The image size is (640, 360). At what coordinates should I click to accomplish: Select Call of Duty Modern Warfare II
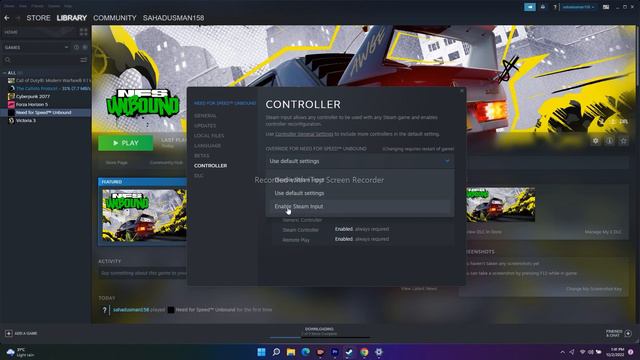point(49,80)
